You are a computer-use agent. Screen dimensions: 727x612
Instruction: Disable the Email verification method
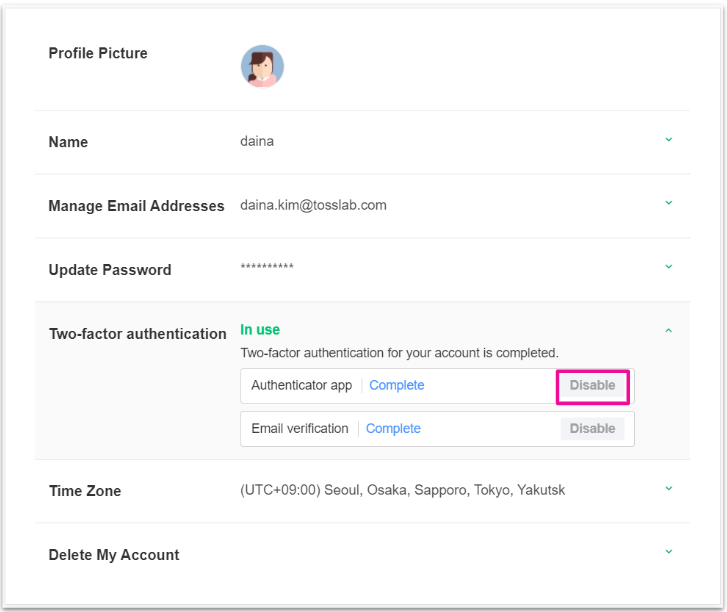click(592, 429)
